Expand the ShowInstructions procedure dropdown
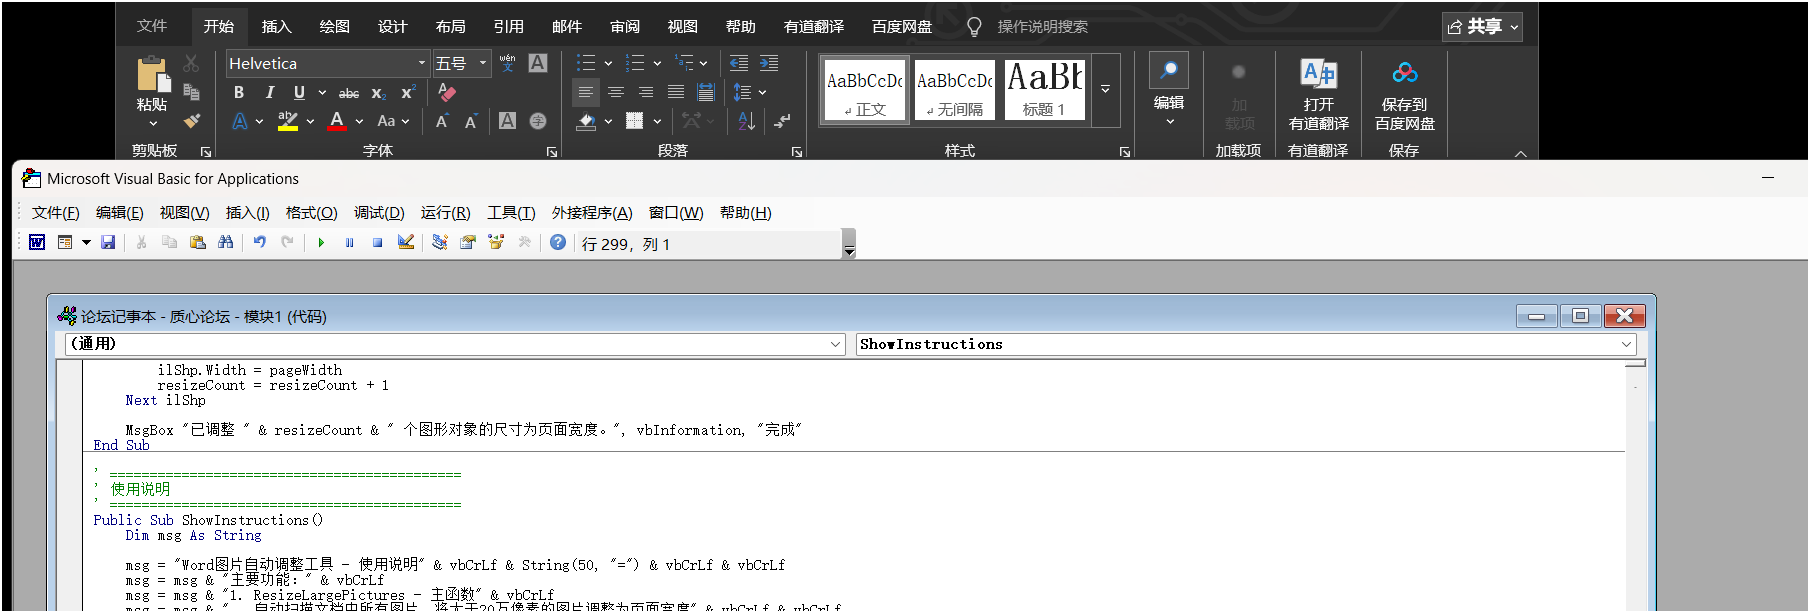Viewport: 1810px width, 613px height. [x=1626, y=344]
